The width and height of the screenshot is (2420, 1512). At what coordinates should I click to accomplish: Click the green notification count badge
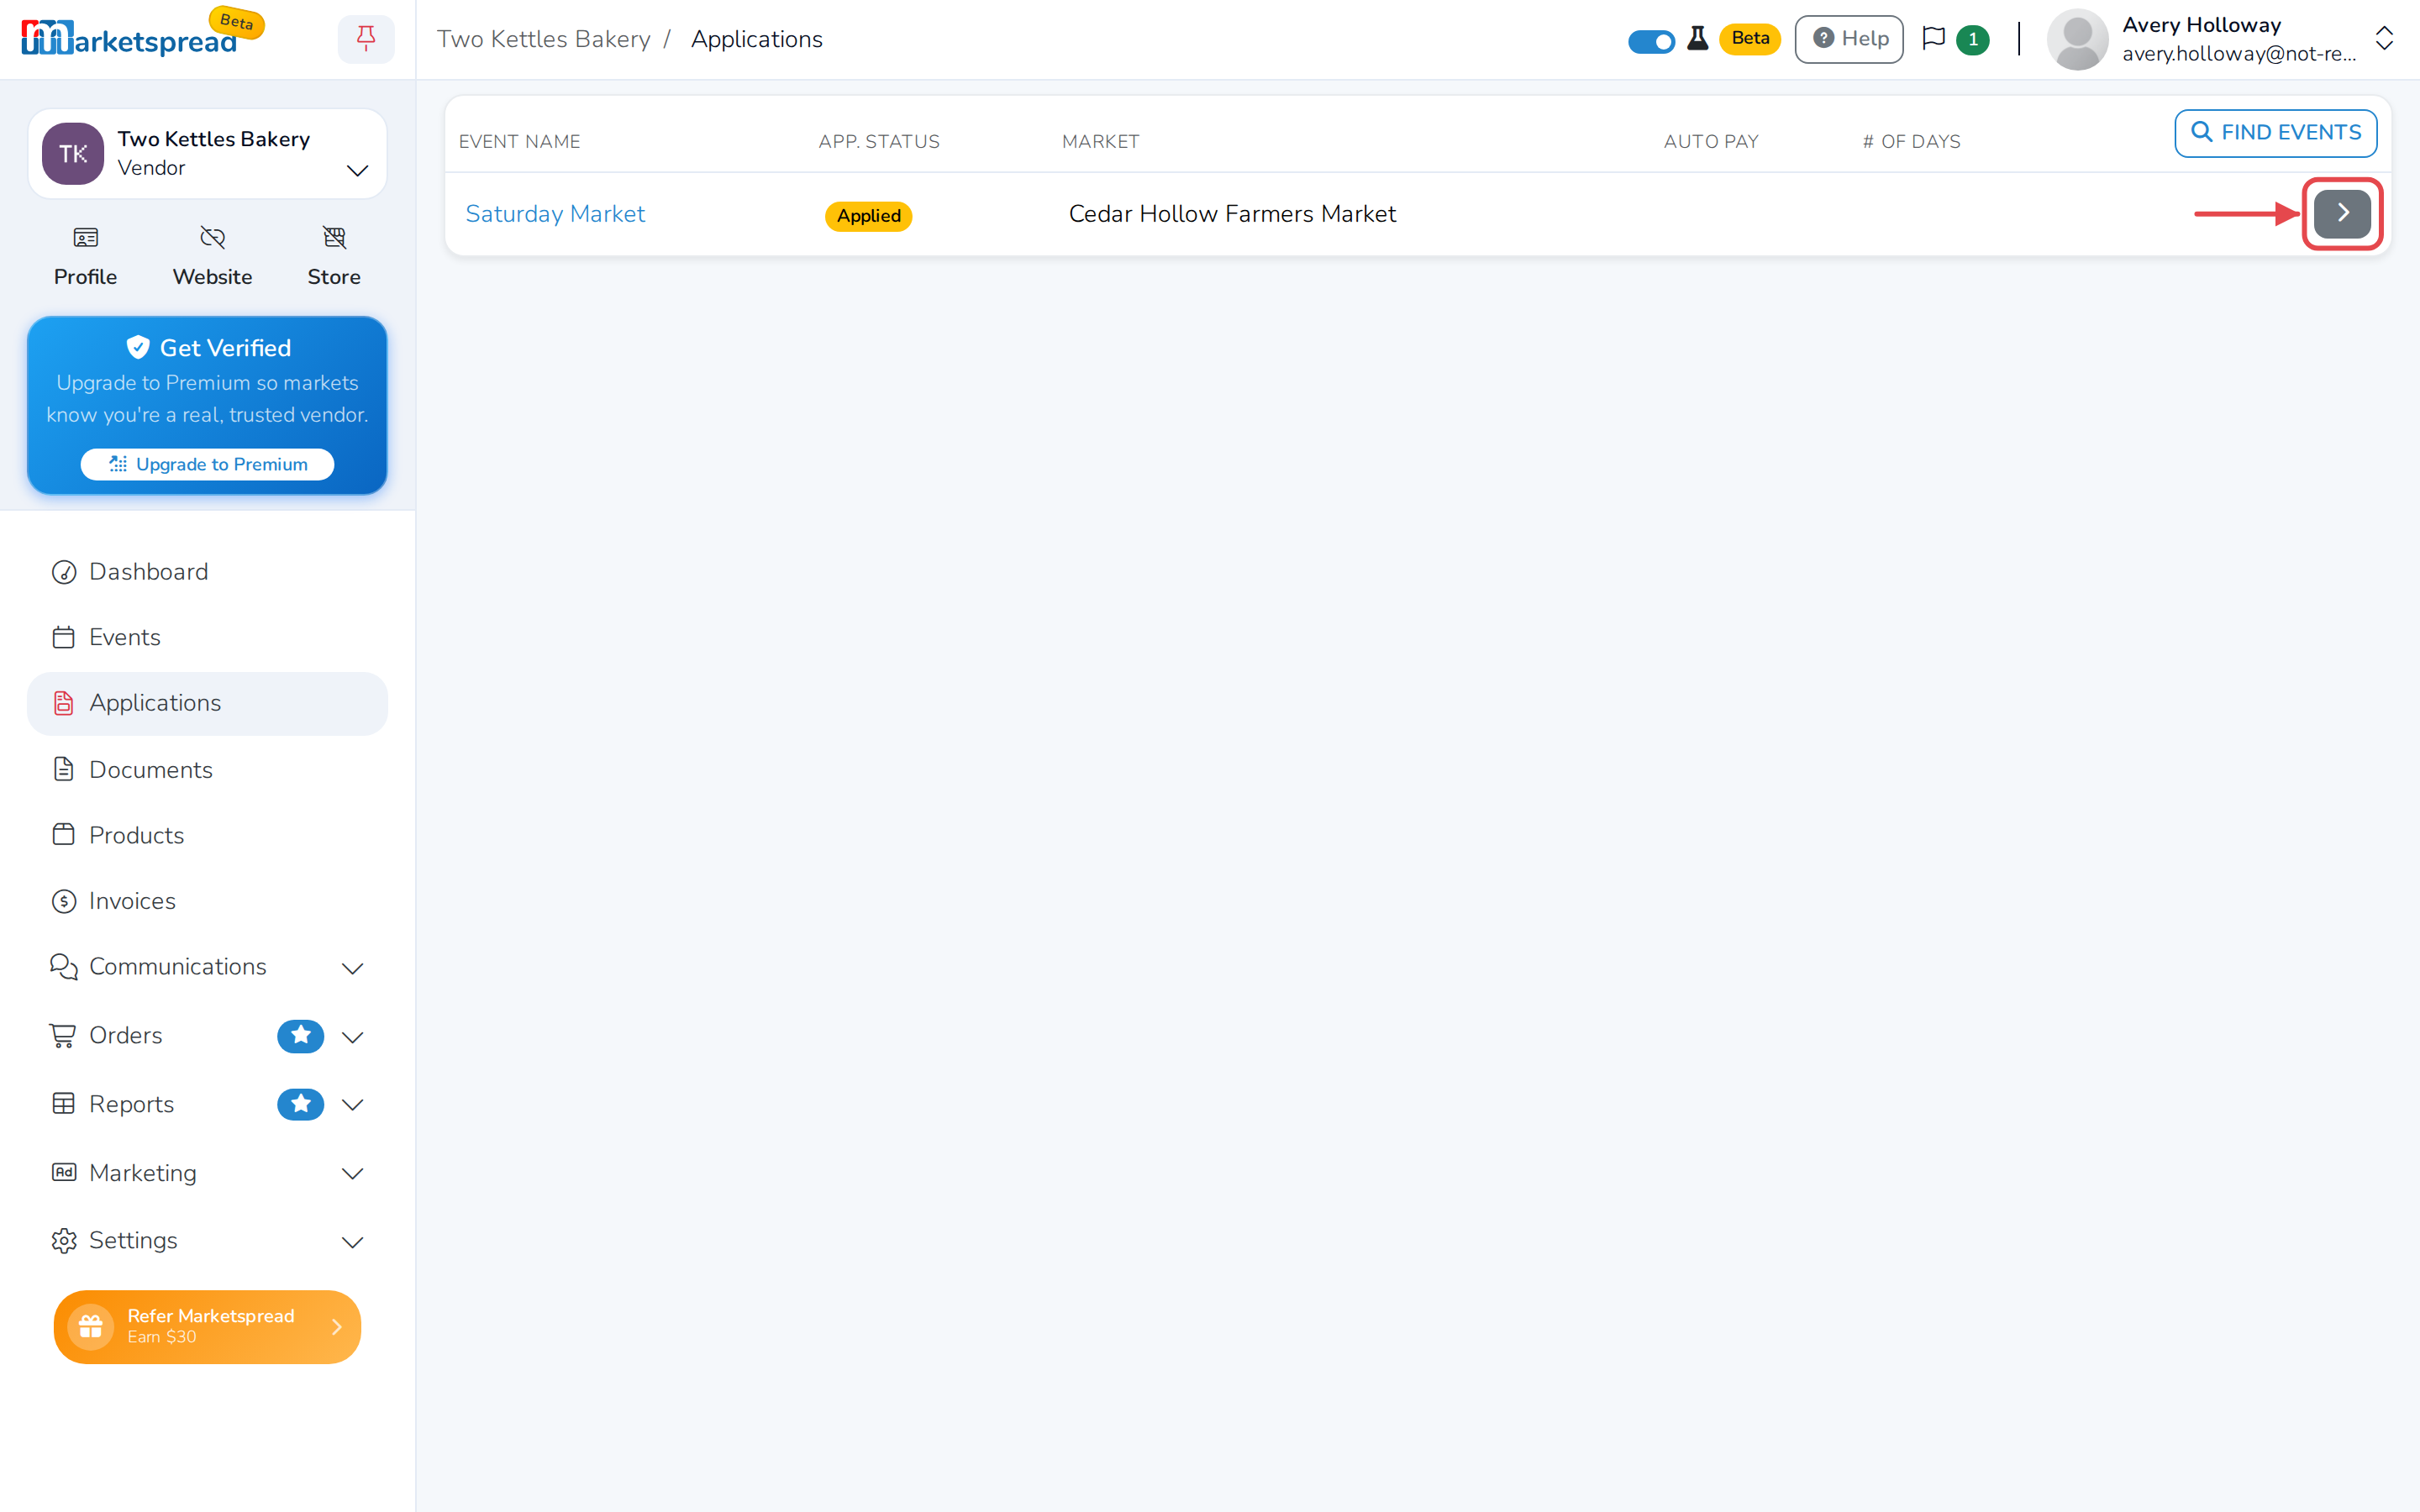point(1972,40)
